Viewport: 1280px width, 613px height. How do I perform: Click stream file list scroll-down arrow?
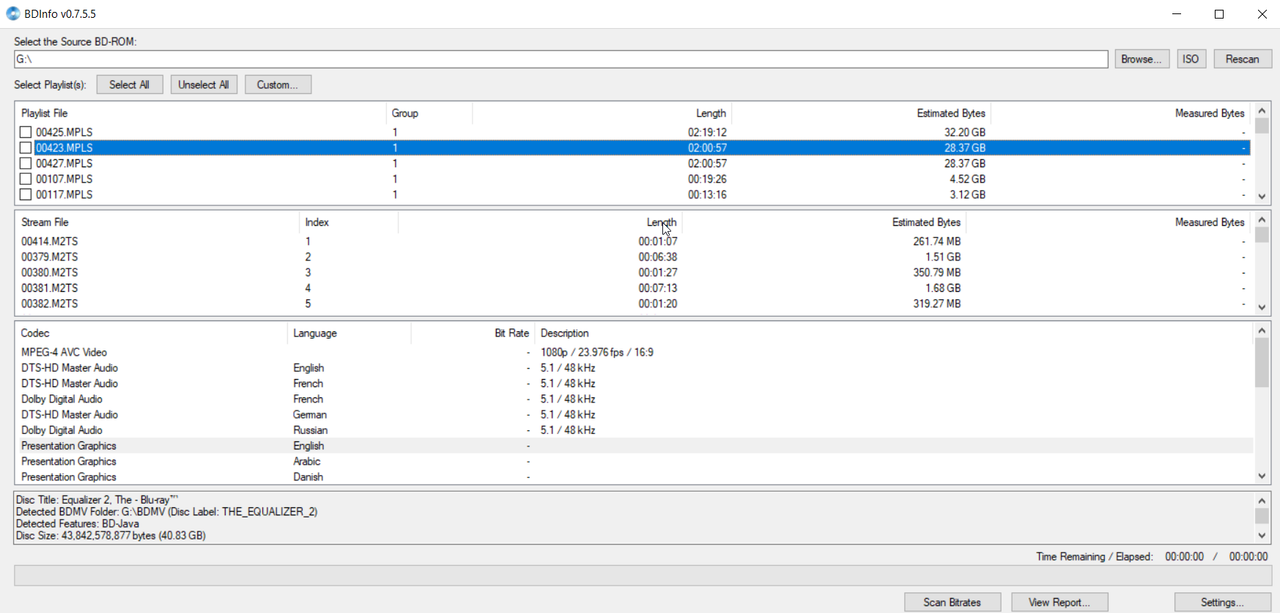point(1261,307)
